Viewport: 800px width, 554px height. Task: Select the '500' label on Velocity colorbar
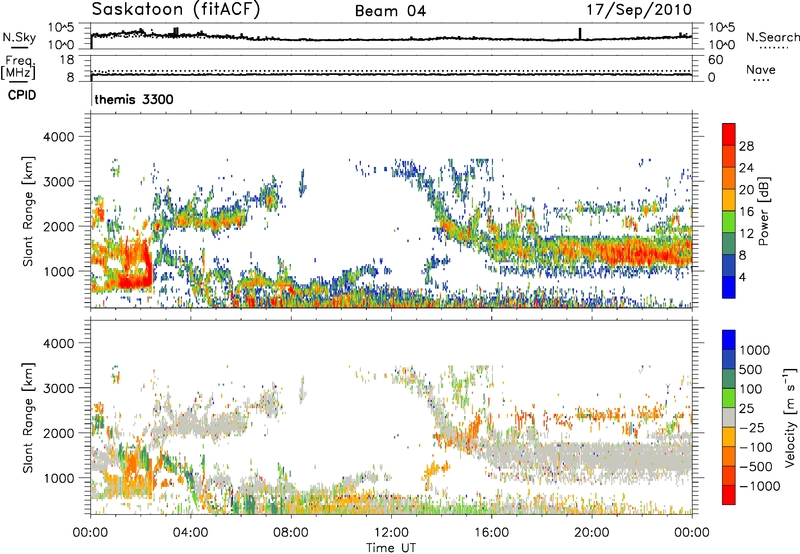click(751, 370)
